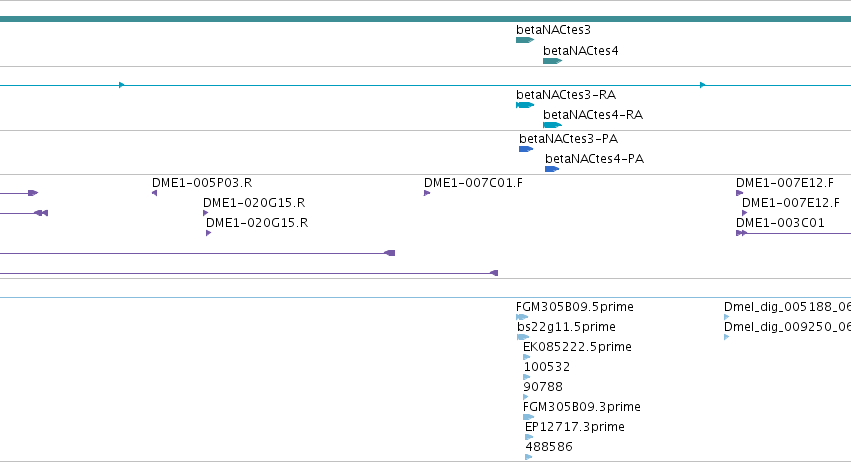The height and width of the screenshot is (462, 851).
Task: Select the betaNACtes3 gene arrow glyph
Action: [x=525, y=40]
